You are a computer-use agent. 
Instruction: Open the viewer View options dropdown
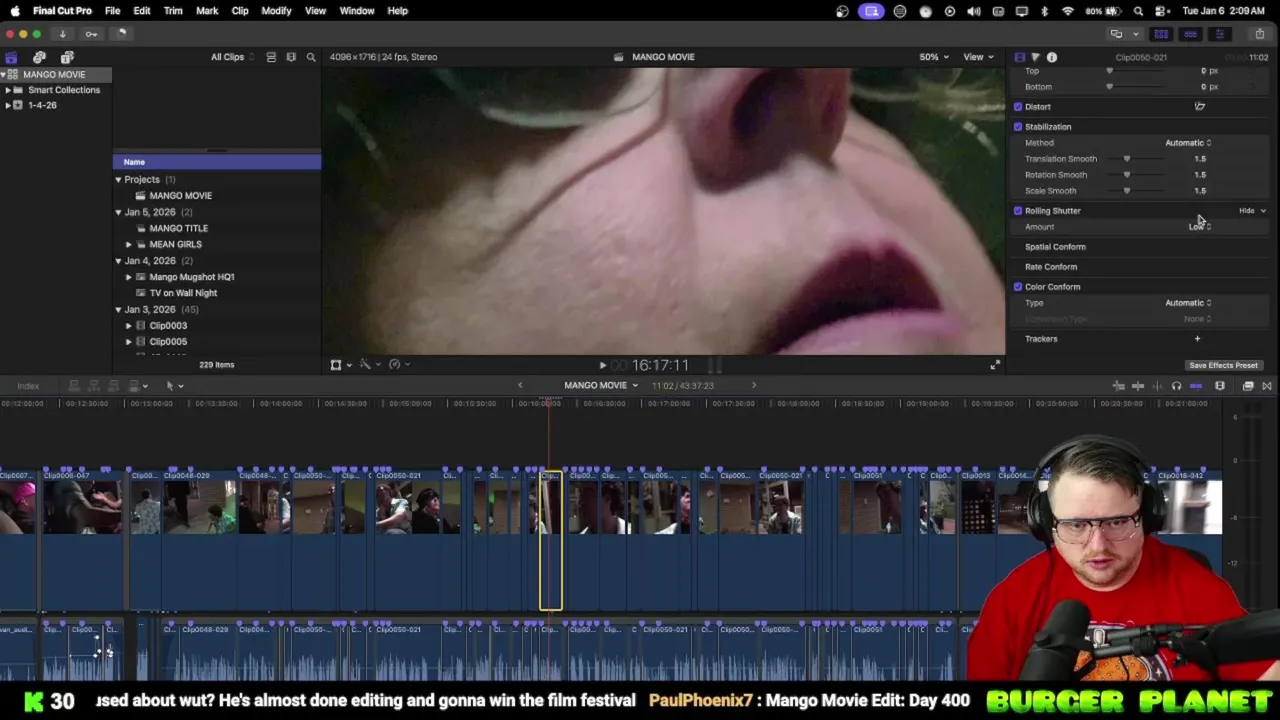tap(978, 57)
